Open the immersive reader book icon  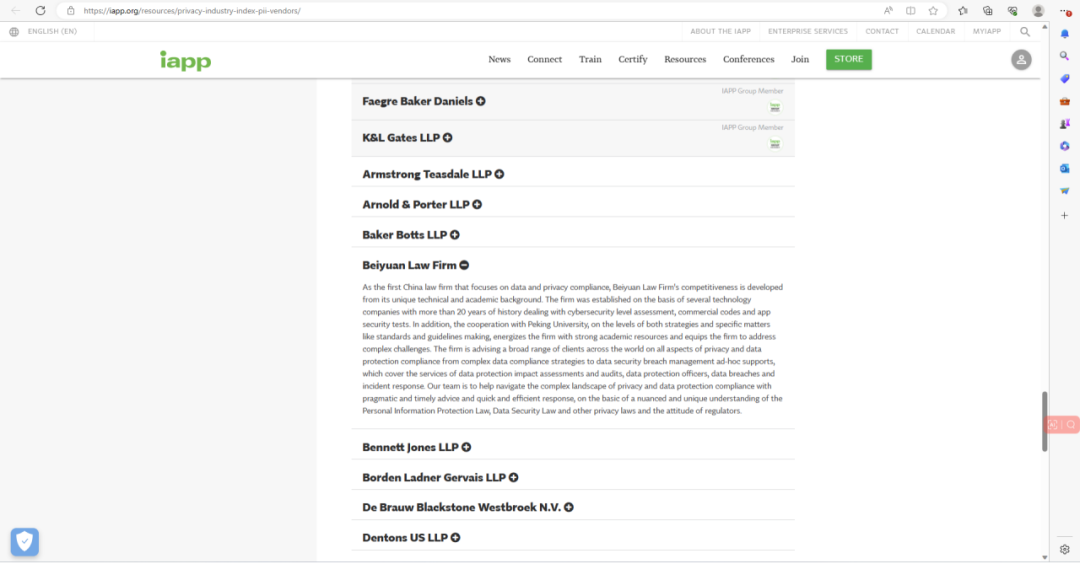click(x=911, y=10)
